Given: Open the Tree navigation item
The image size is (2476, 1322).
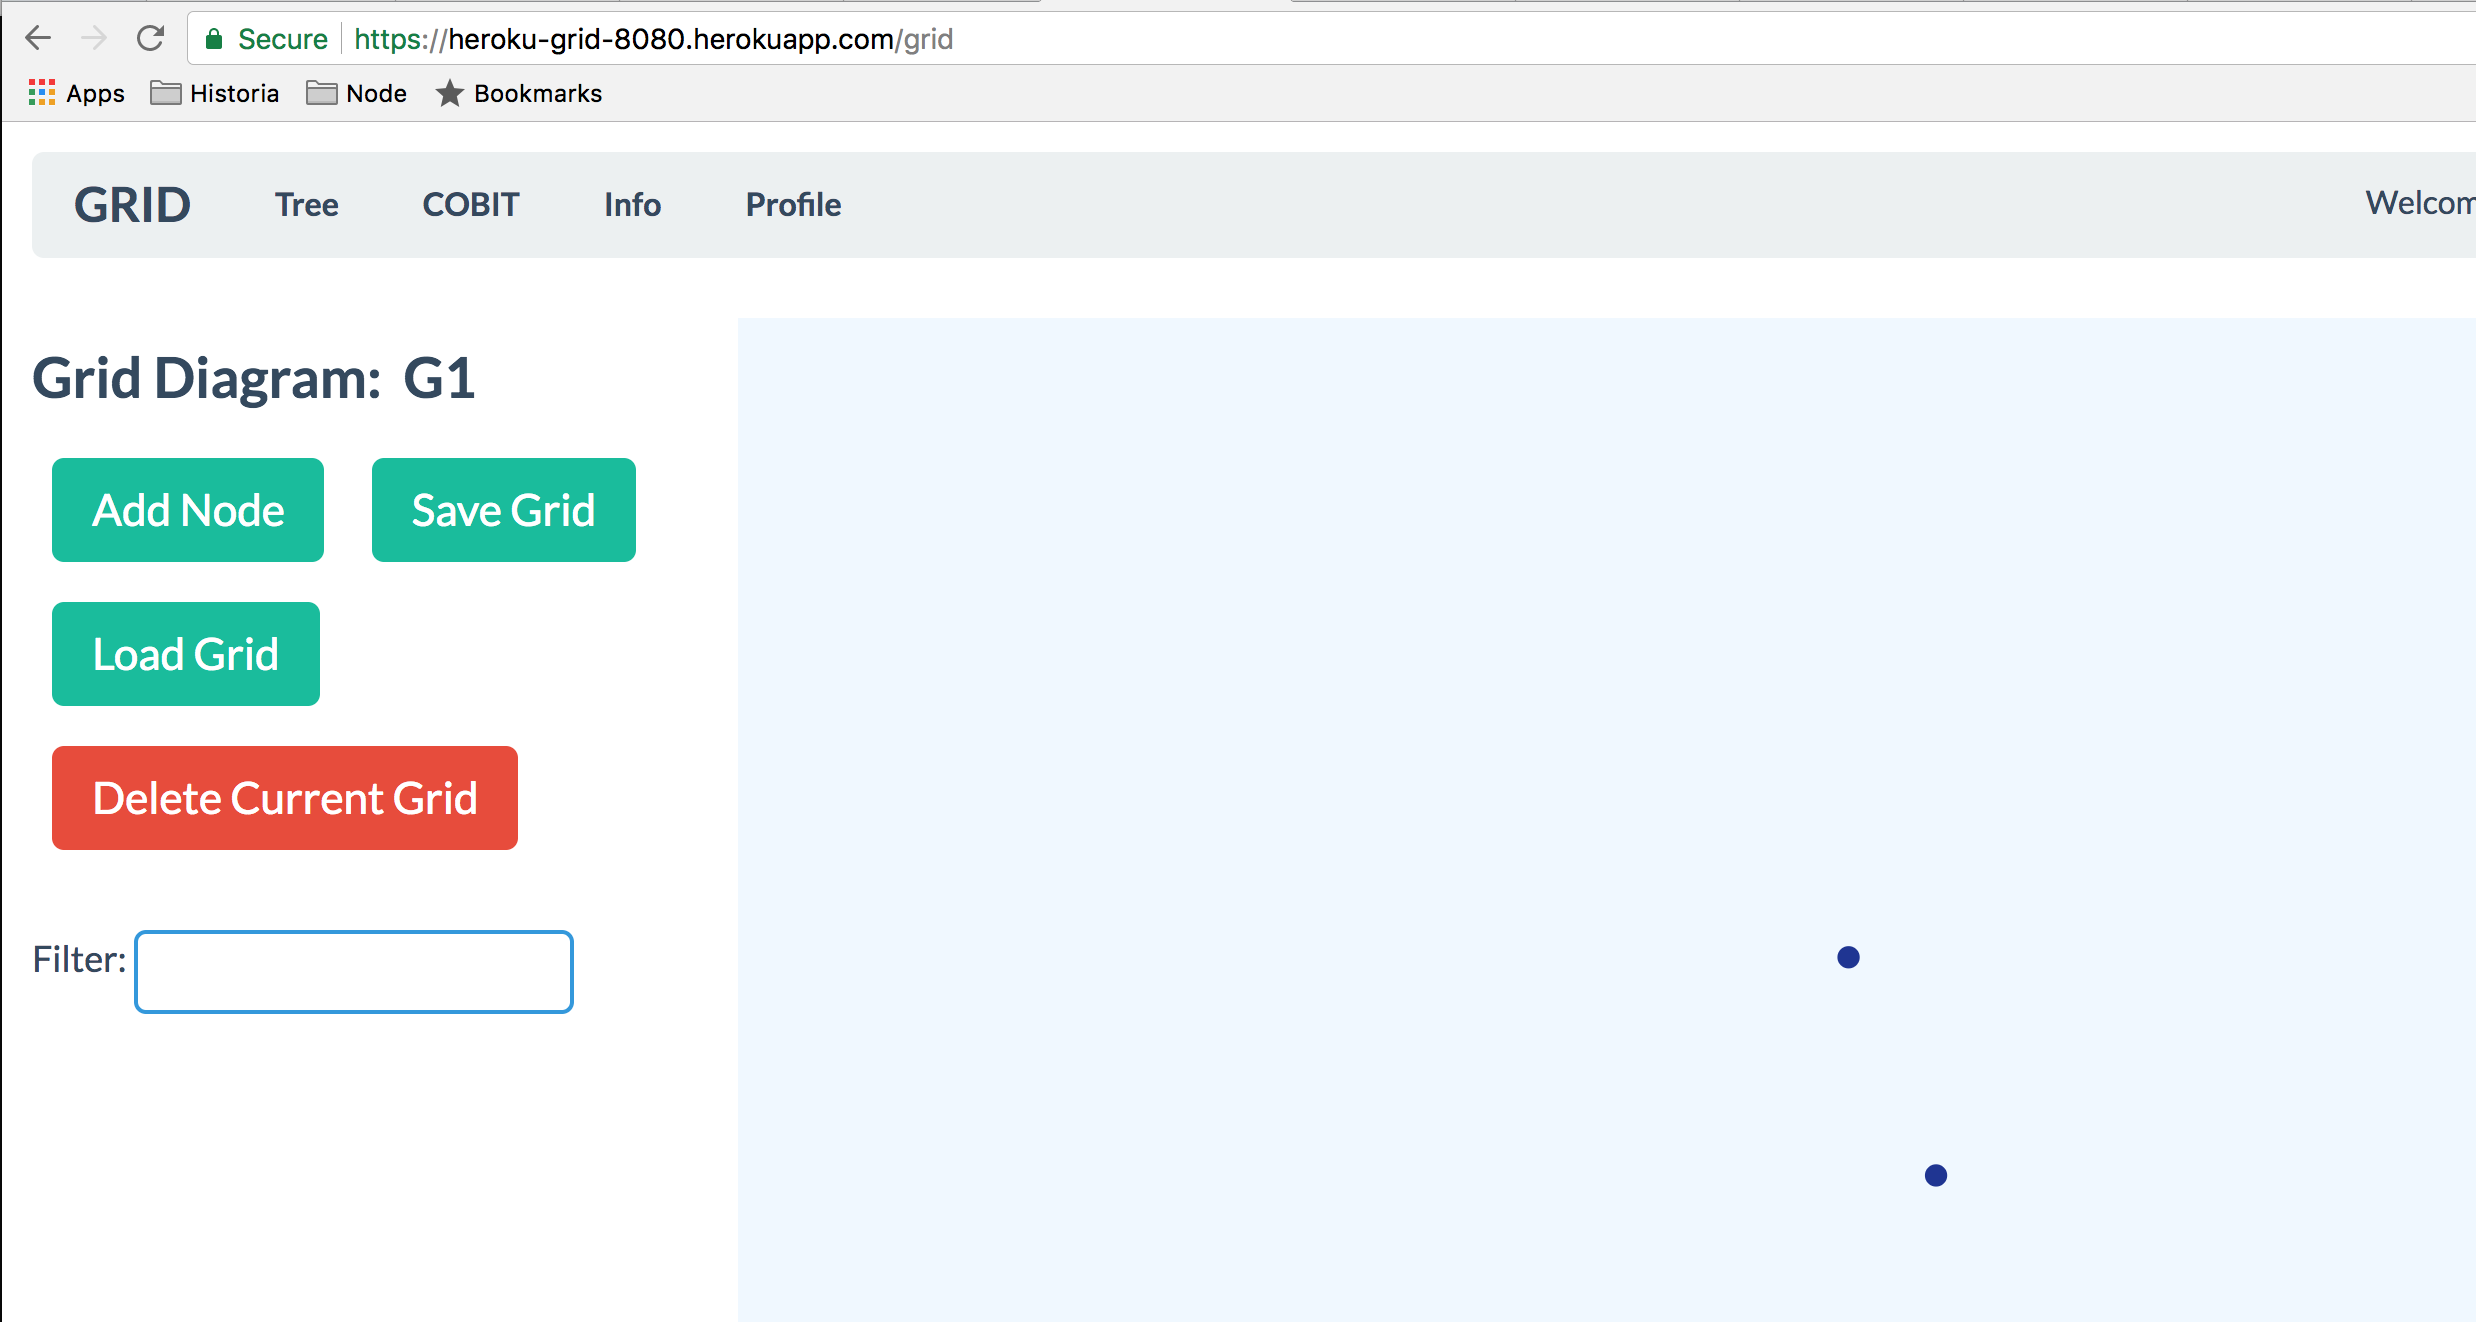Looking at the screenshot, I should tap(307, 205).
